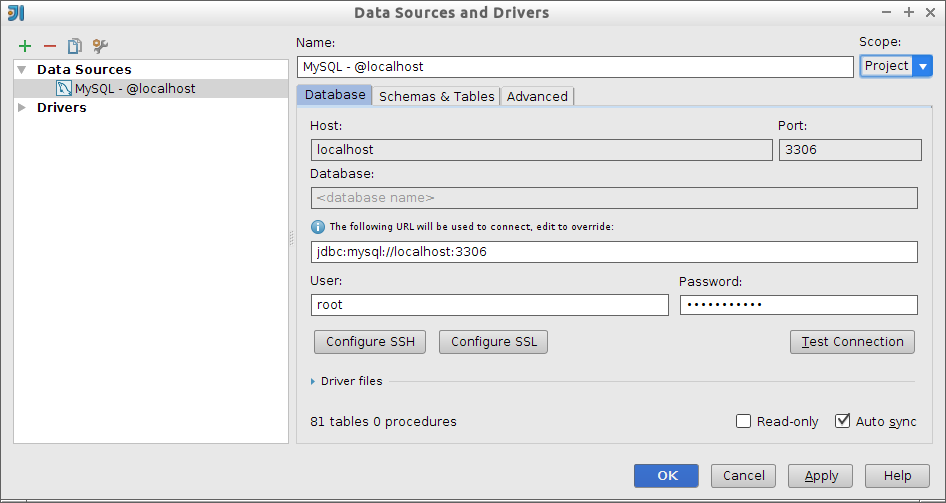This screenshot has width=946, height=503.
Task: Click the JDBC URL field
Action: click(614, 252)
